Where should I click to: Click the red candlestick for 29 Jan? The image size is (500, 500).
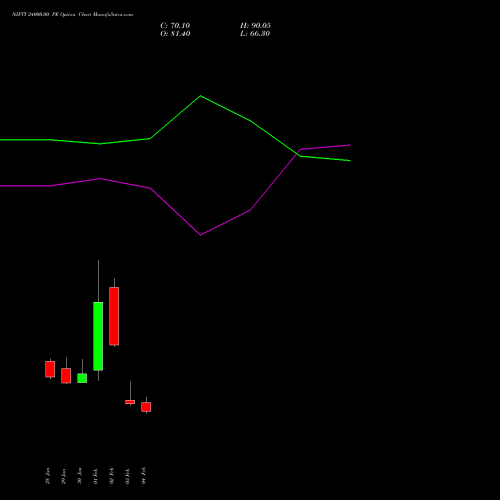click(x=66, y=376)
